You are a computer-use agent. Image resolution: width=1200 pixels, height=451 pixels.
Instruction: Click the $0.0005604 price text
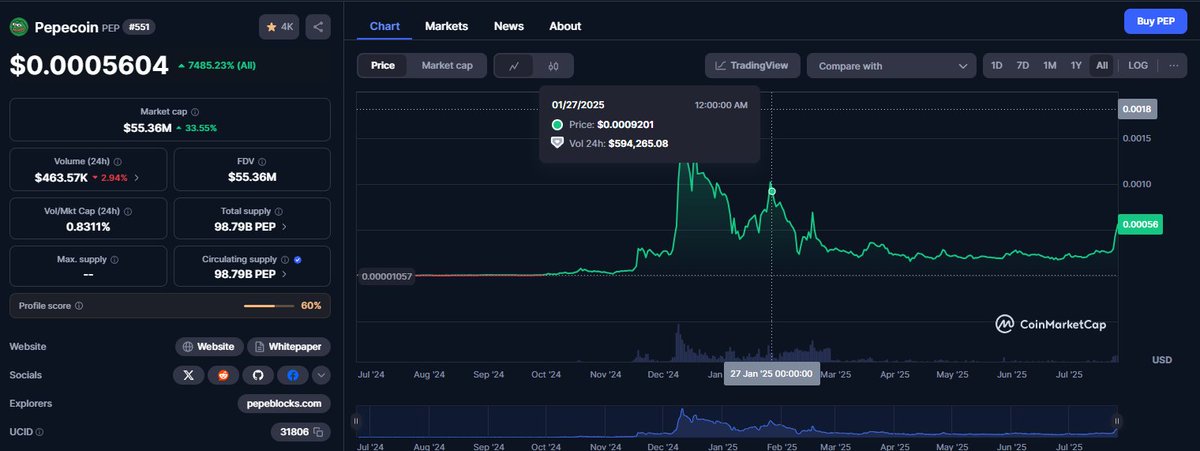tap(89, 66)
